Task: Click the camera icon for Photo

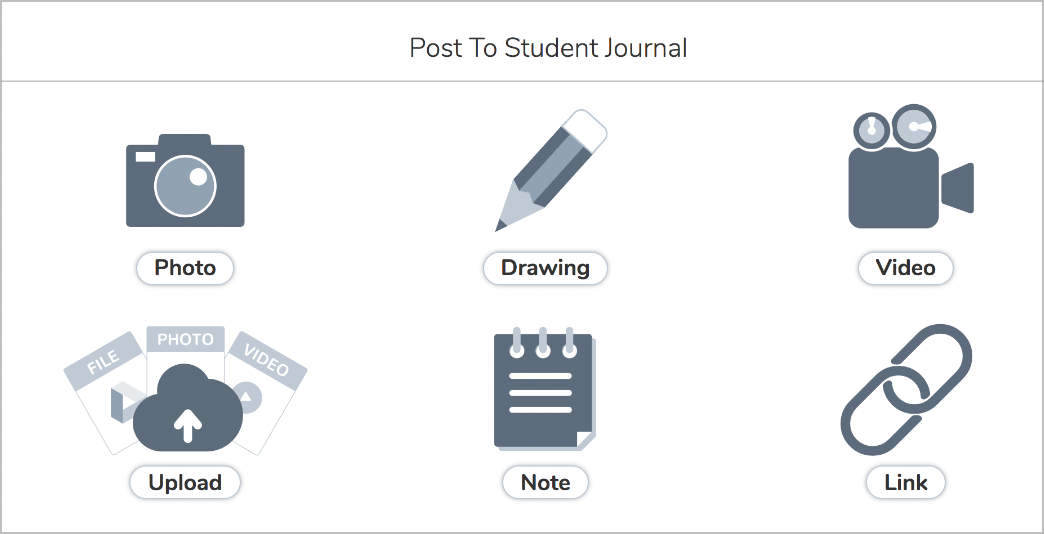Action: pyautogui.click(x=185, y=181)
